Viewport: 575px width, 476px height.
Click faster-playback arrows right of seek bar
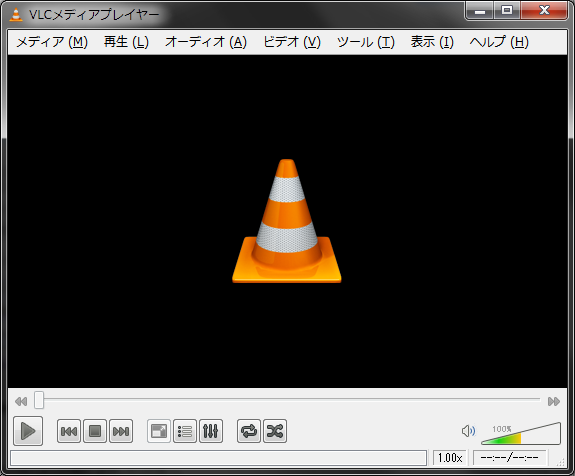click(554, 402)
